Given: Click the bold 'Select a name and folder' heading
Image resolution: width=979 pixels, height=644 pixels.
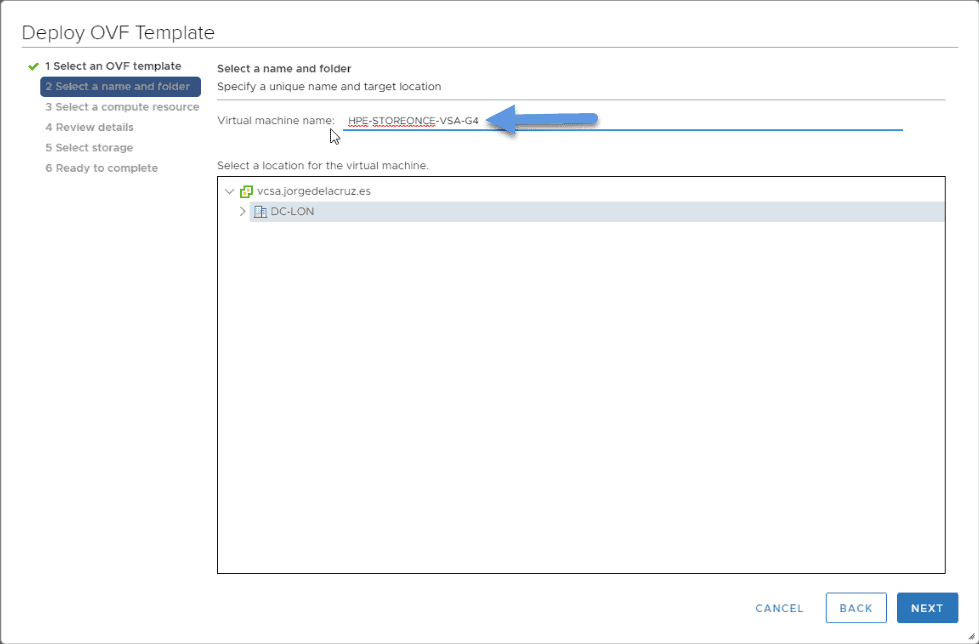Looking at the screenshot, I should click(x=284, y=69).
